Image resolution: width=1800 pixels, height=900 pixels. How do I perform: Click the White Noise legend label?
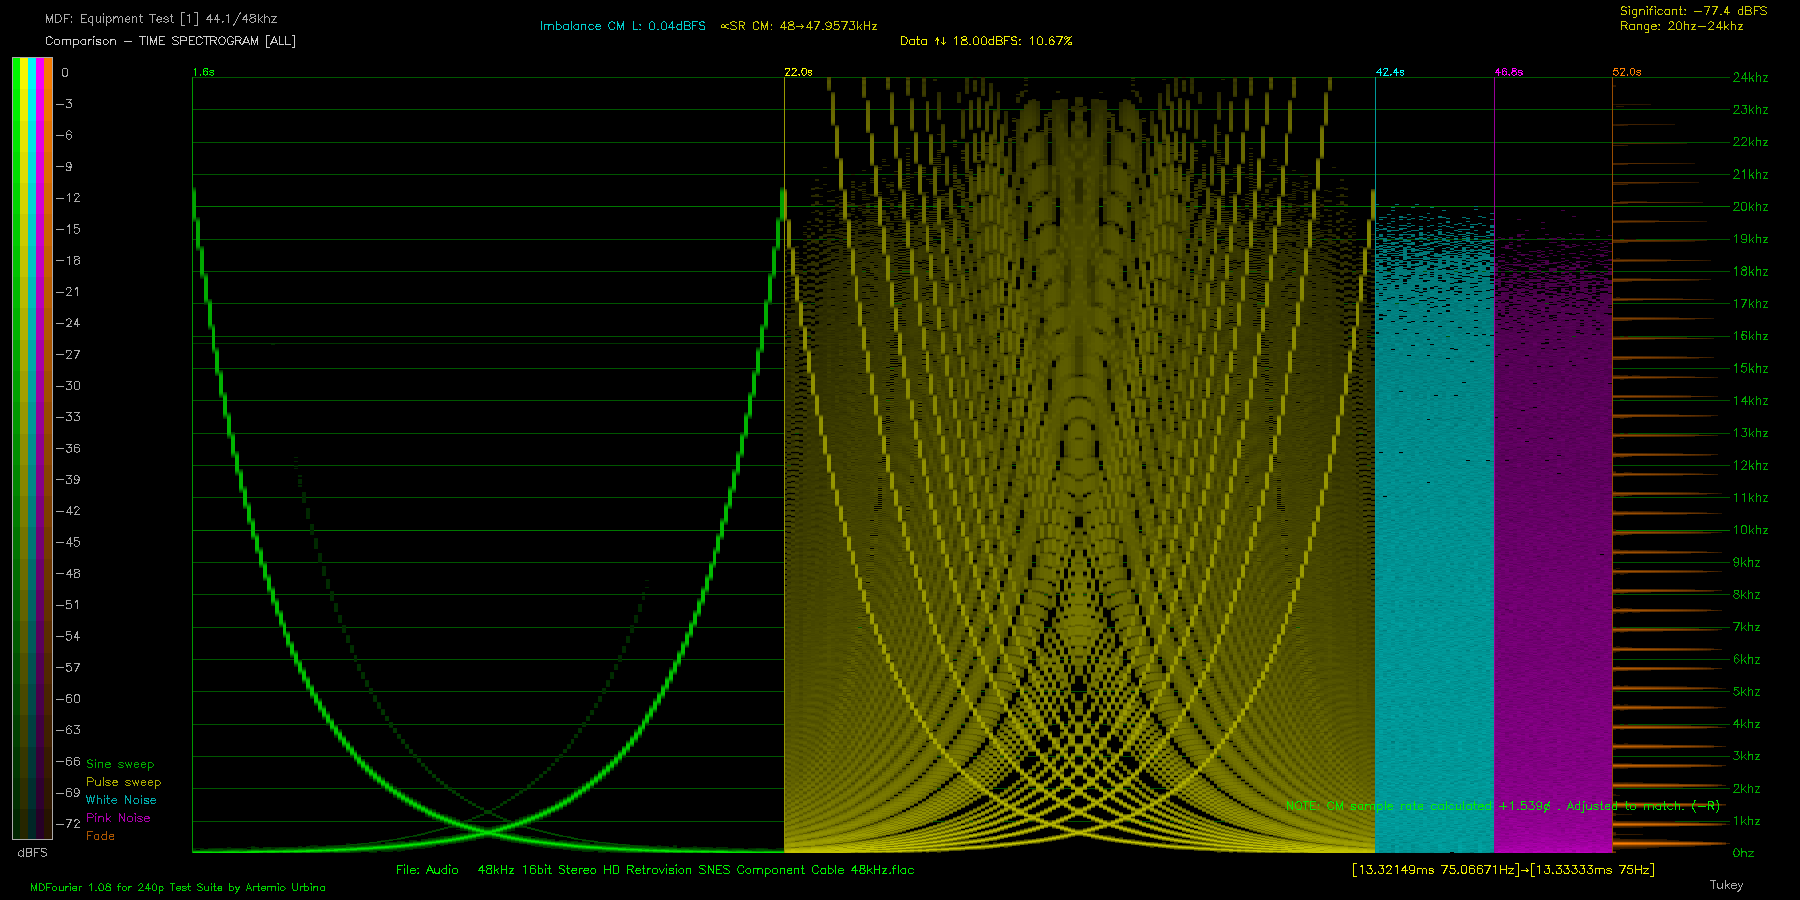121,800
